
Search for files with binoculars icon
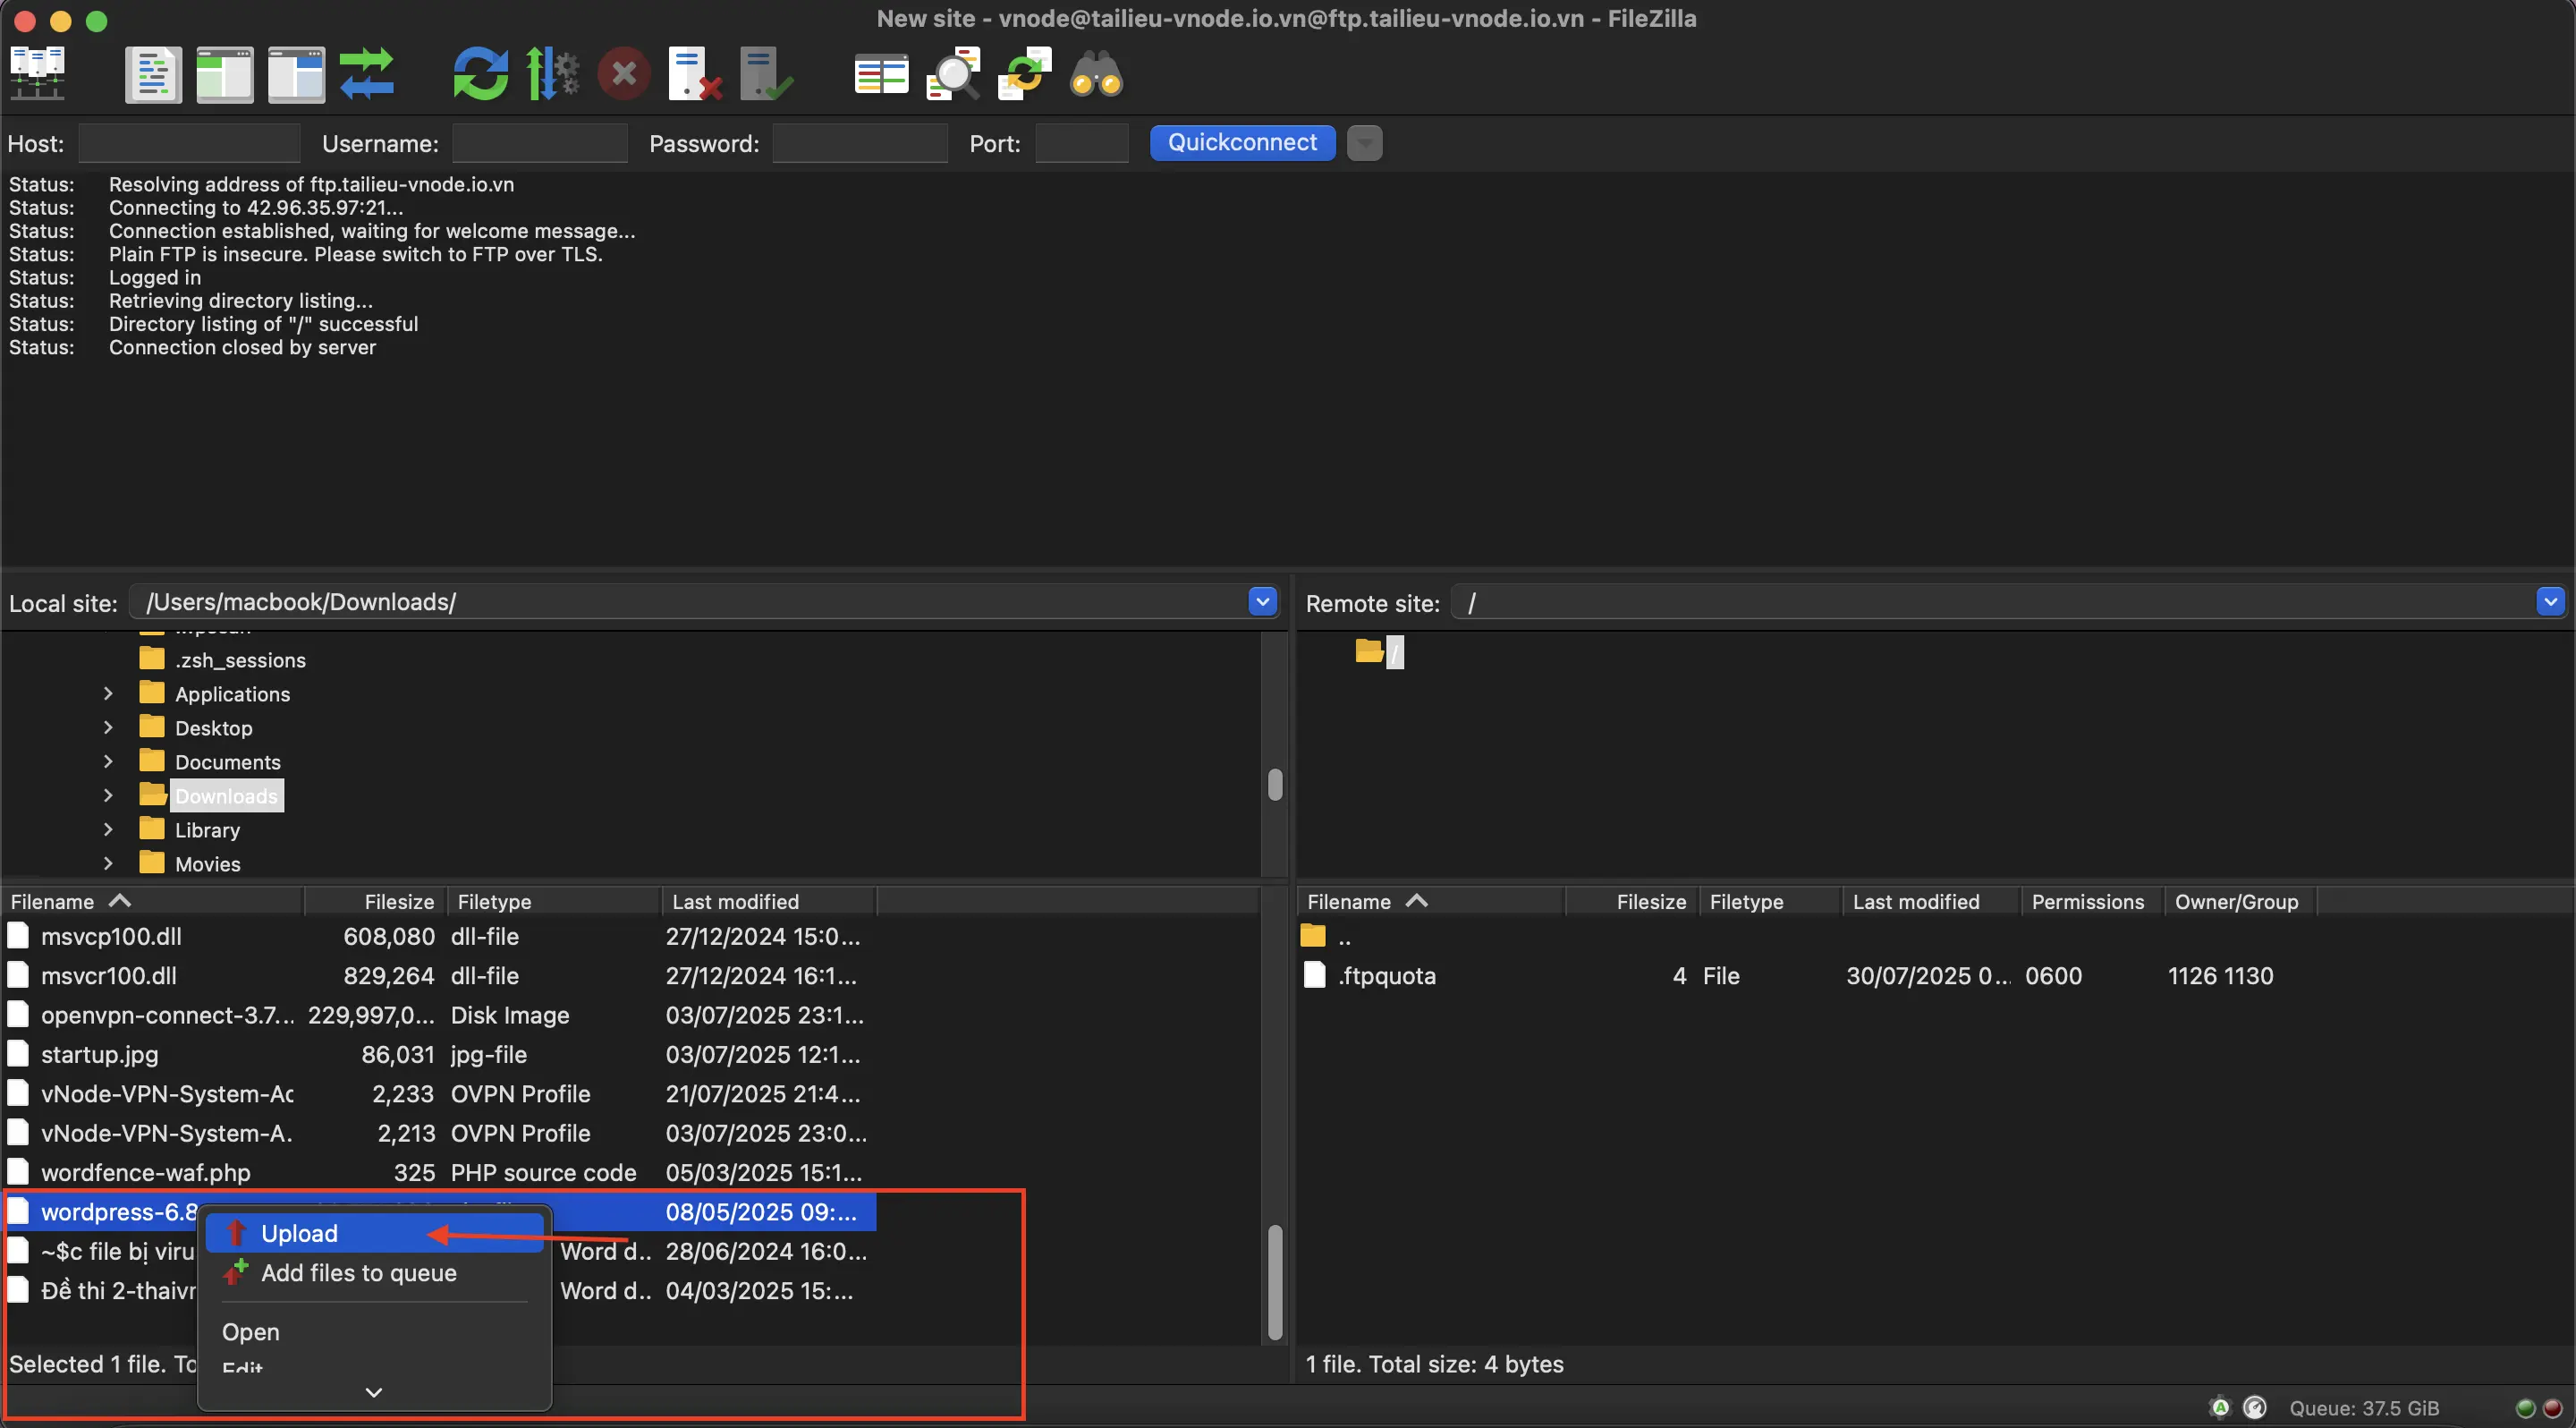(x=1096, y=74)
